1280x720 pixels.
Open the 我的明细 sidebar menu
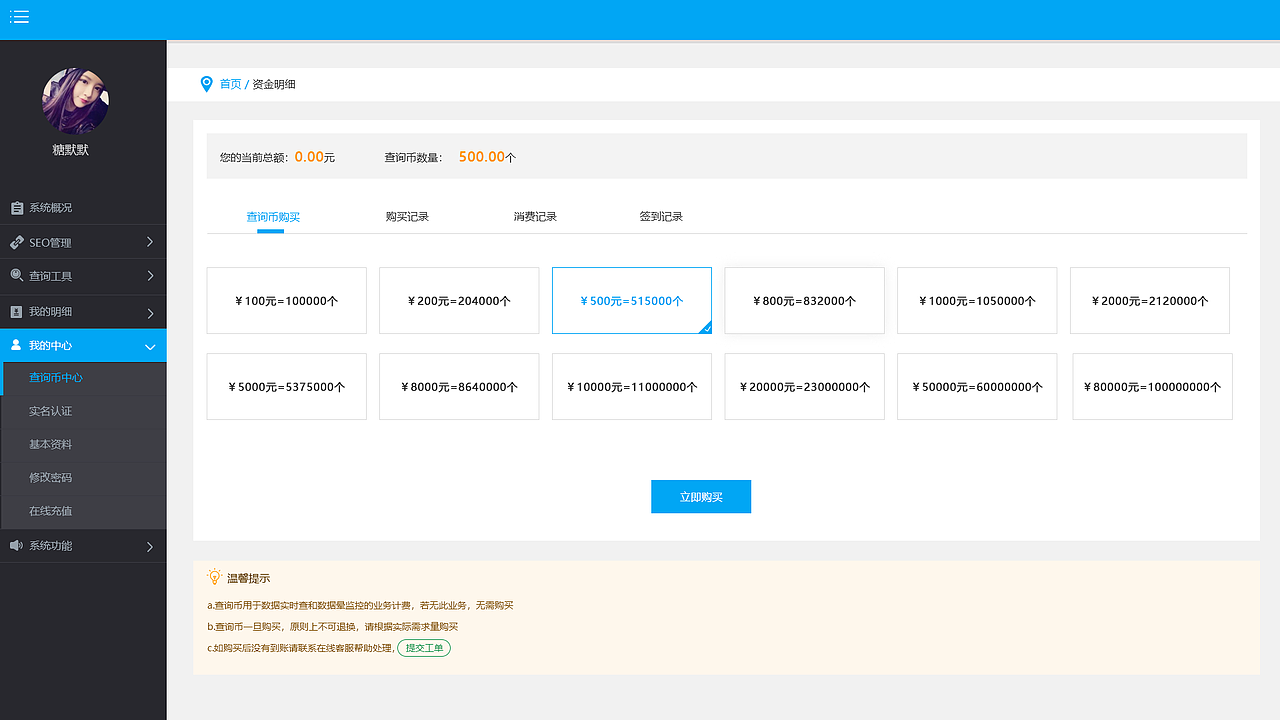pos(83,312)
